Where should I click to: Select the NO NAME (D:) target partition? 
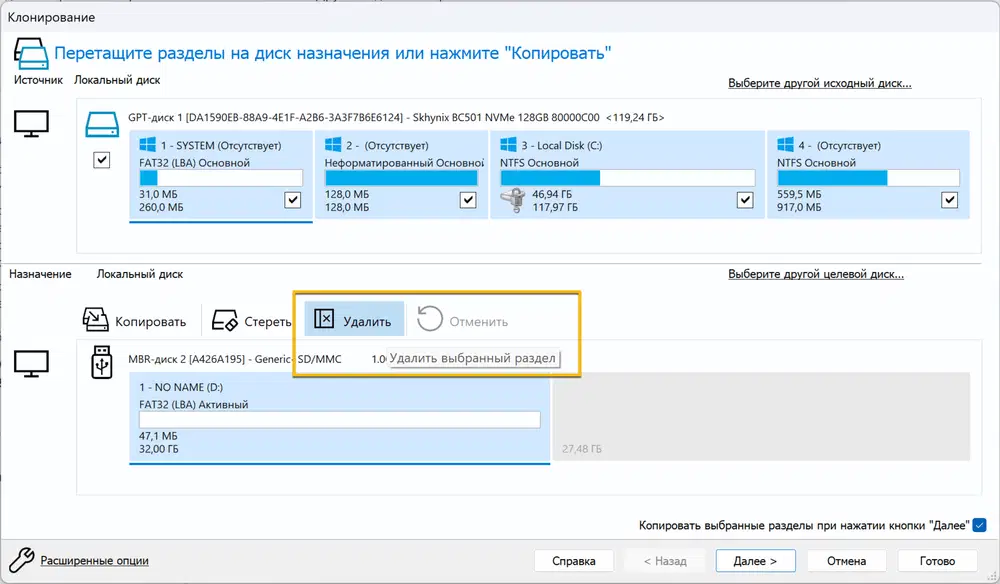point(340,420)
